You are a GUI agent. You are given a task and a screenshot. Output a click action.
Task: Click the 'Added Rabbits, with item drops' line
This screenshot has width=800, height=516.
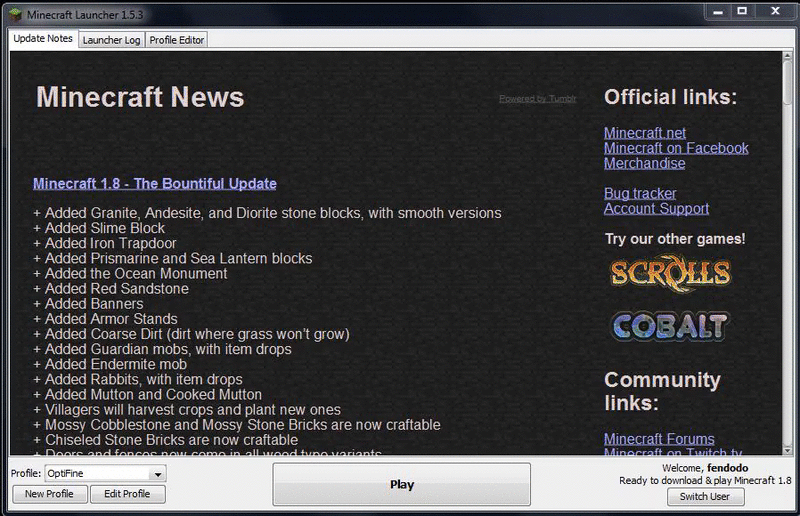point(138,380)
